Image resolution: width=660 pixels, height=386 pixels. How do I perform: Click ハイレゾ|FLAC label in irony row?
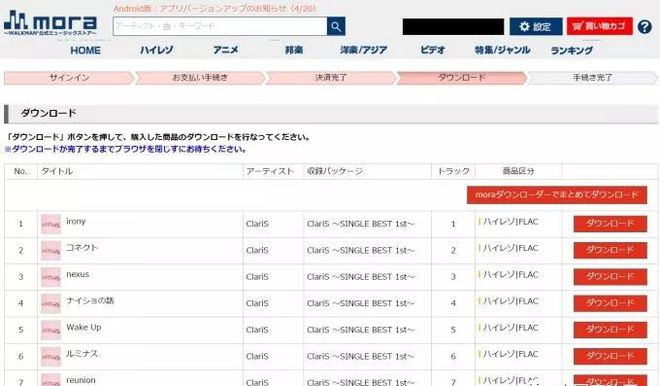click(x=511, y=222)
